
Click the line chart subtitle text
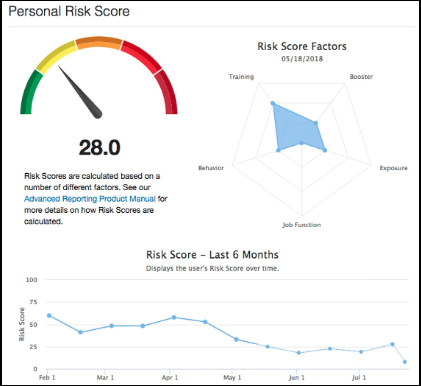coord(212,269)
